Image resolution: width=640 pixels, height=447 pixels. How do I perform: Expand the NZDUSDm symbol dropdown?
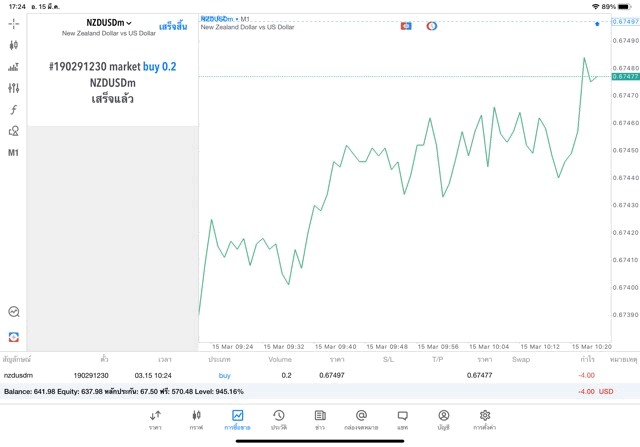coord(109,23)
